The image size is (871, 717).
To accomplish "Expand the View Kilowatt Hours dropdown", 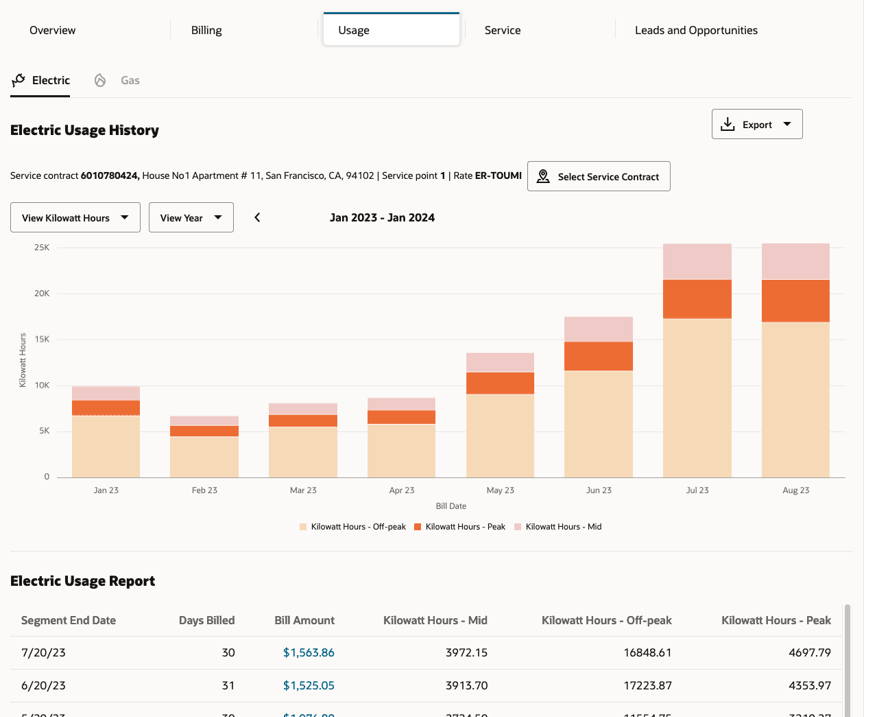I will click(76, 218).
